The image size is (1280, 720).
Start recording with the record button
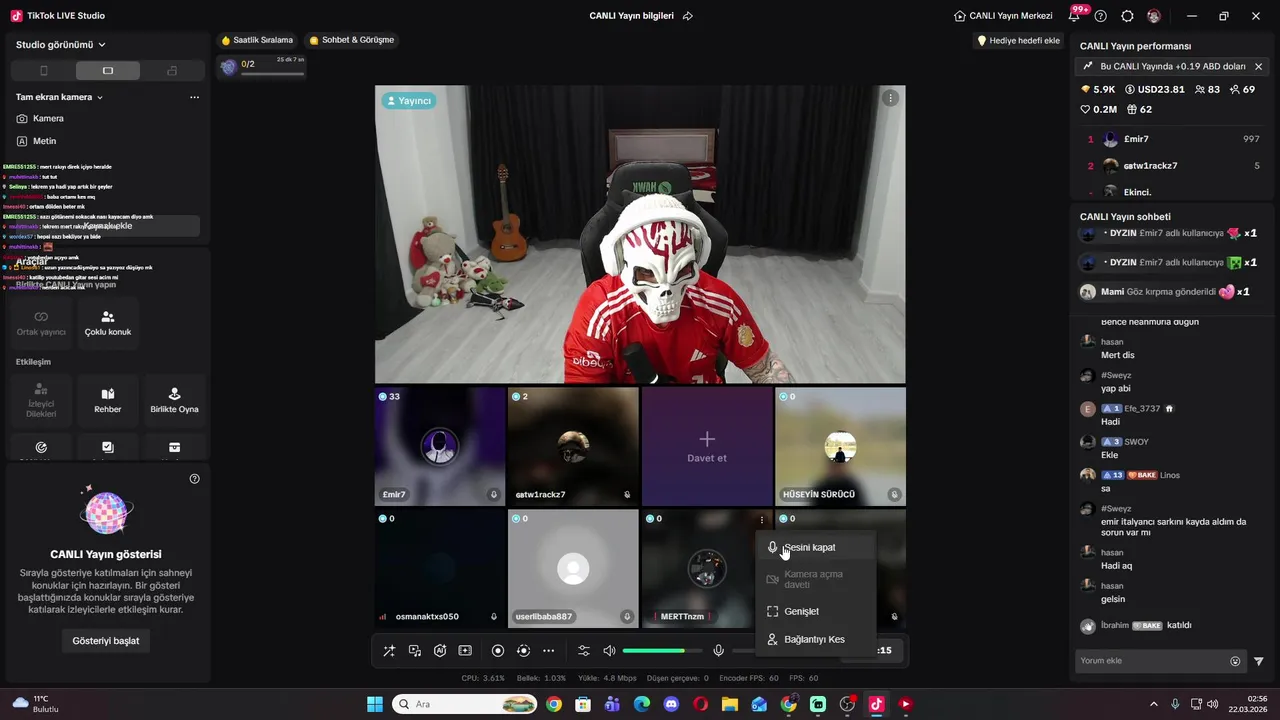coord(498,651)
